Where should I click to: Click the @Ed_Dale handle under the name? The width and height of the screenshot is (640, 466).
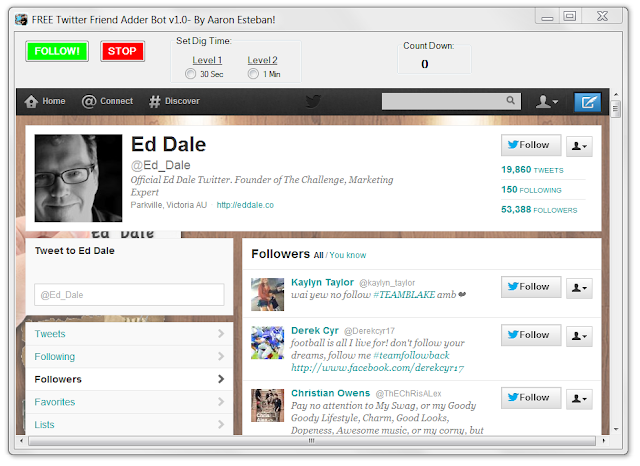click(x=160, y=165)
